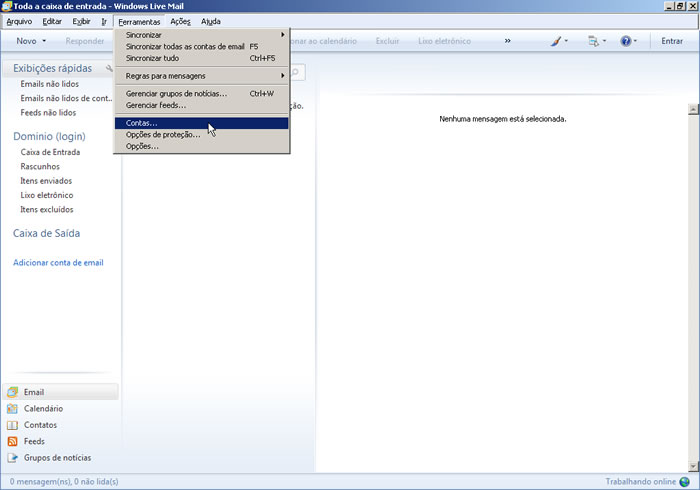Select Emails não lidos de contatos
Screen dimensions: 700x490
point(66,98)
